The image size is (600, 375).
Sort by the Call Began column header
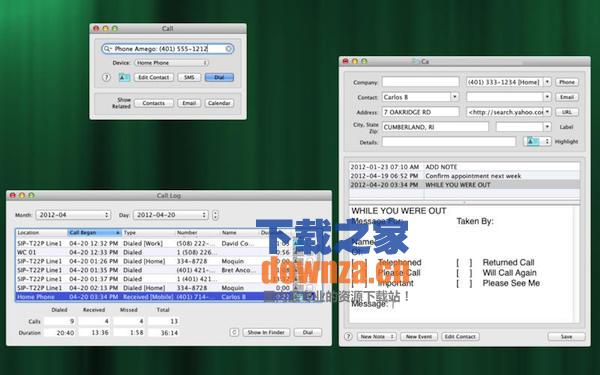click(x=95, y=233)
